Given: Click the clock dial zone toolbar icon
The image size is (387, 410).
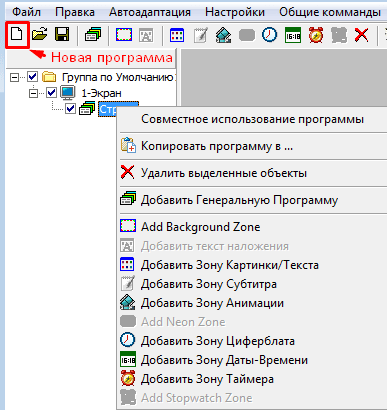Looking at the screenshot, I should tap(269, 34).
